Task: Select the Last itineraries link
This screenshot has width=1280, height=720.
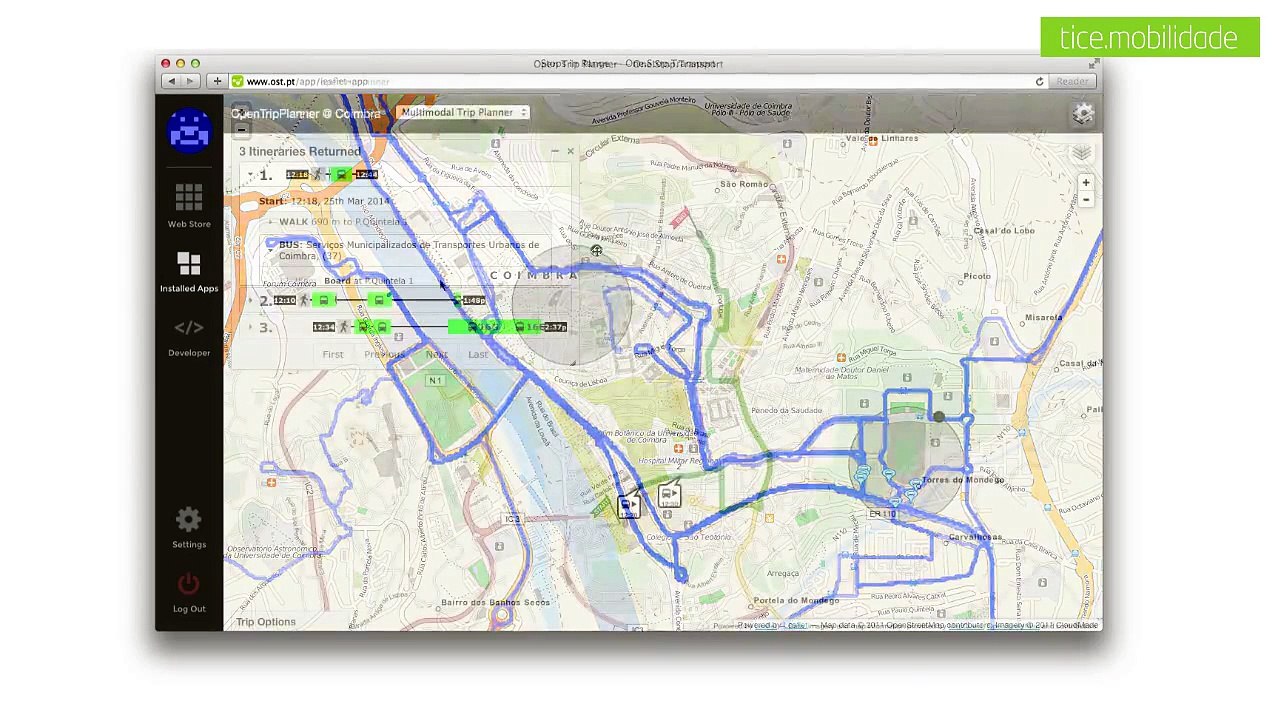Action: pyautogui.click(x=478, y=354)
